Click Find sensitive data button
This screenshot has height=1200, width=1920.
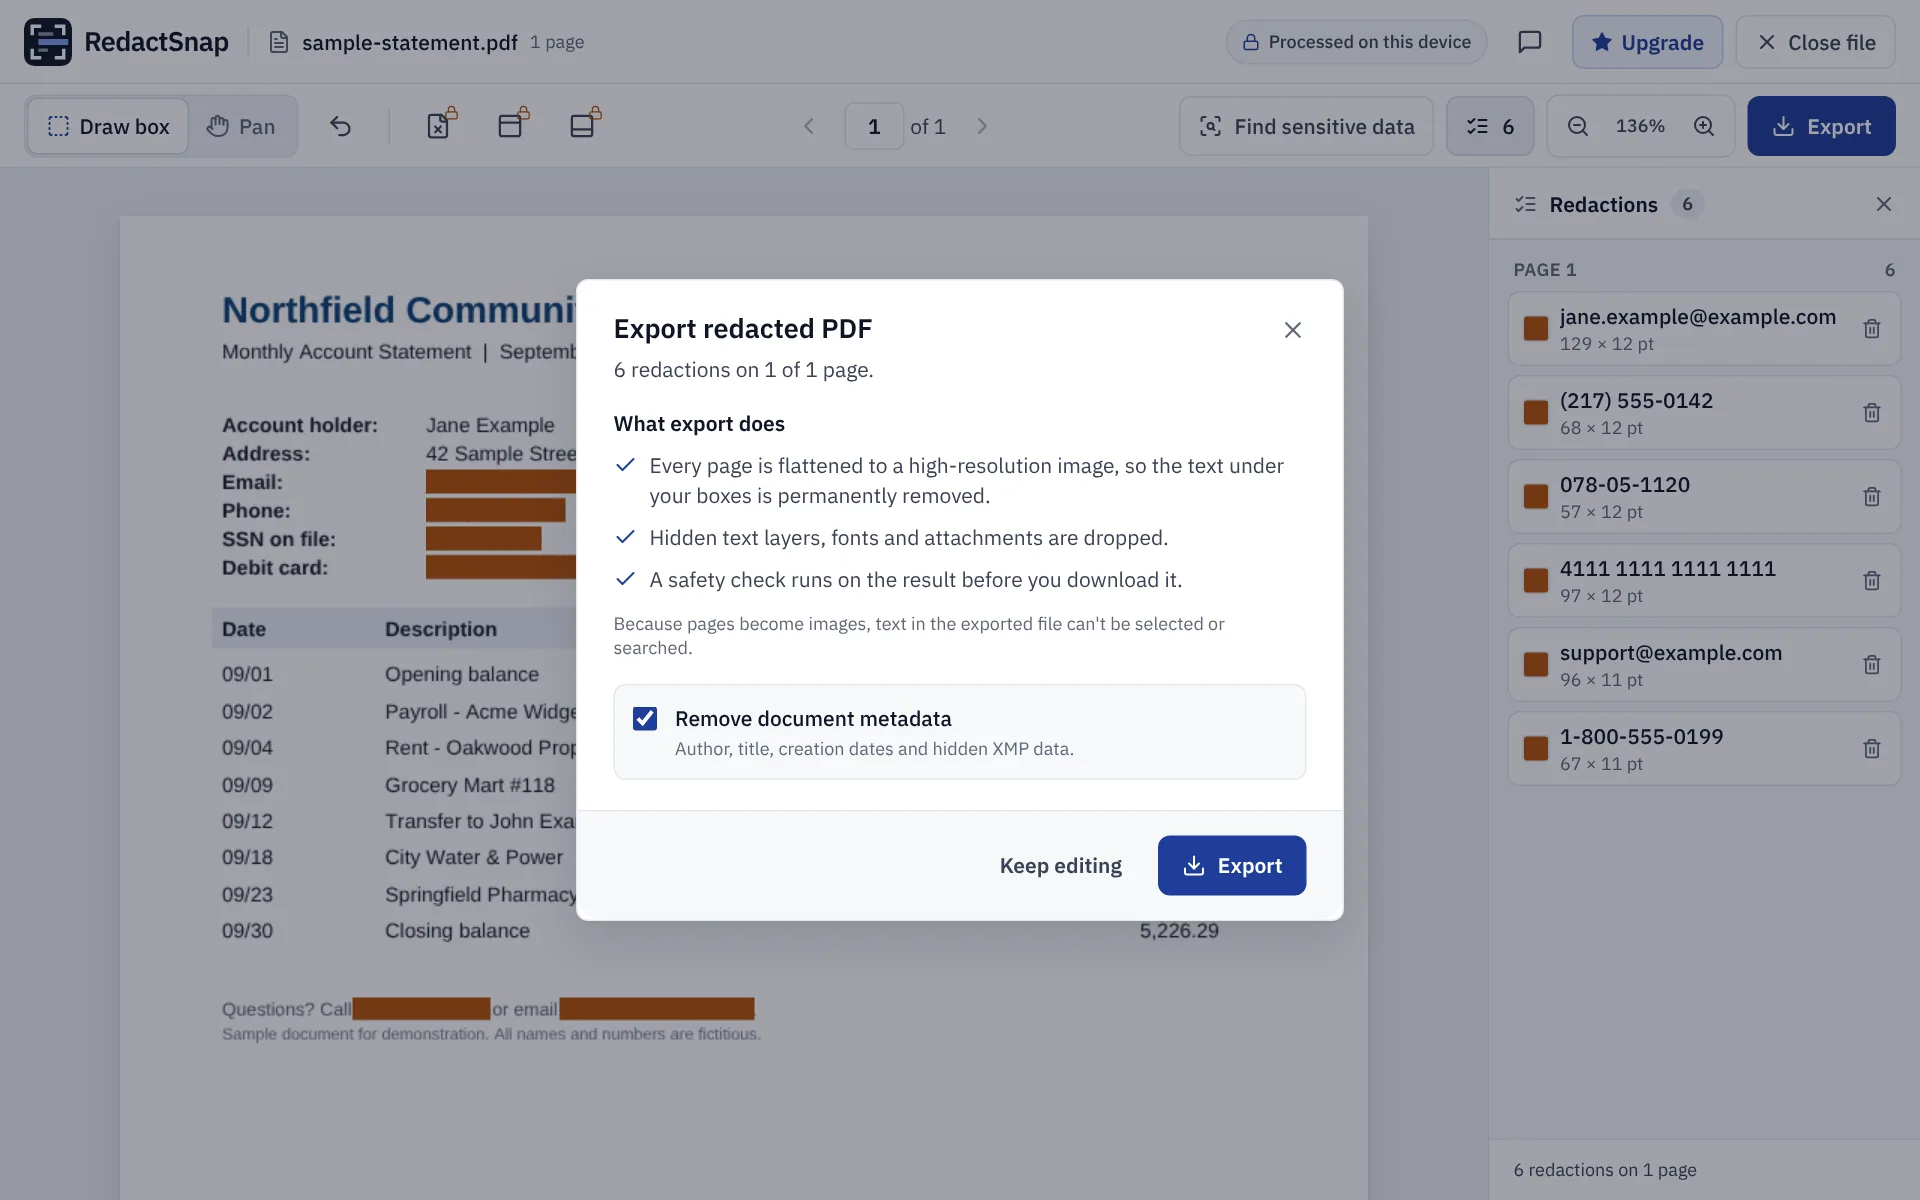tap(1306, 126)
